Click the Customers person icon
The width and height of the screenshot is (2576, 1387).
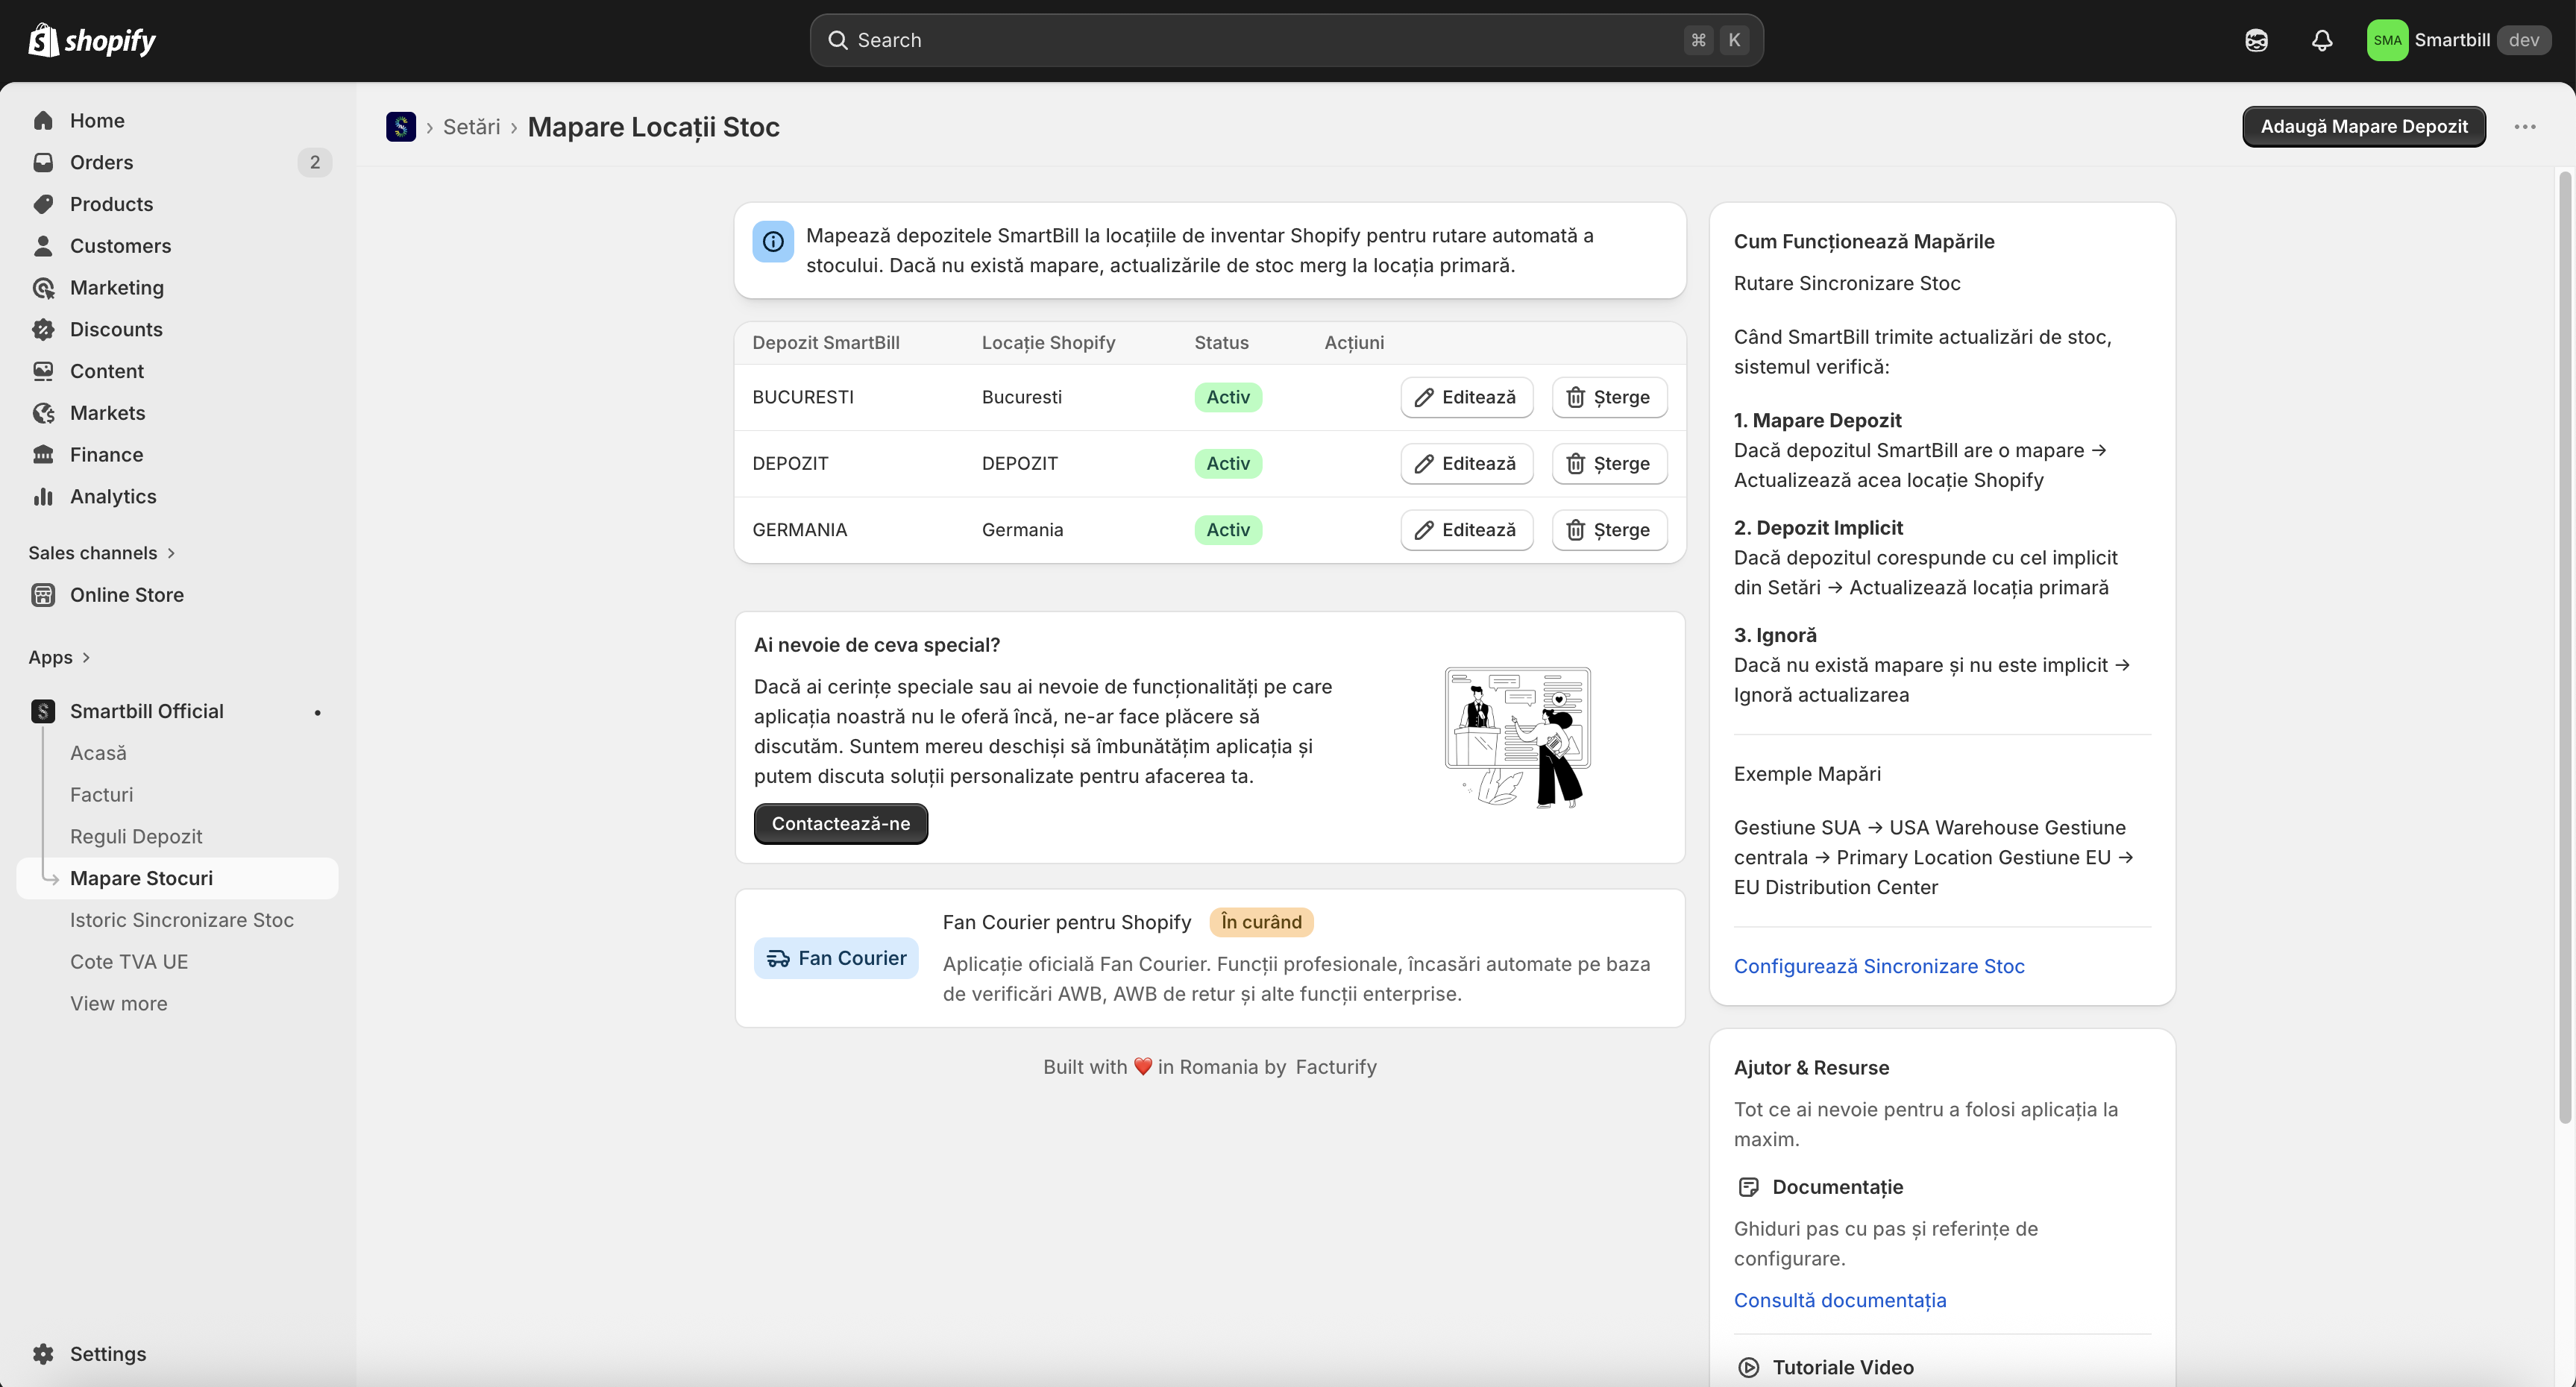[x=43, y=246]
